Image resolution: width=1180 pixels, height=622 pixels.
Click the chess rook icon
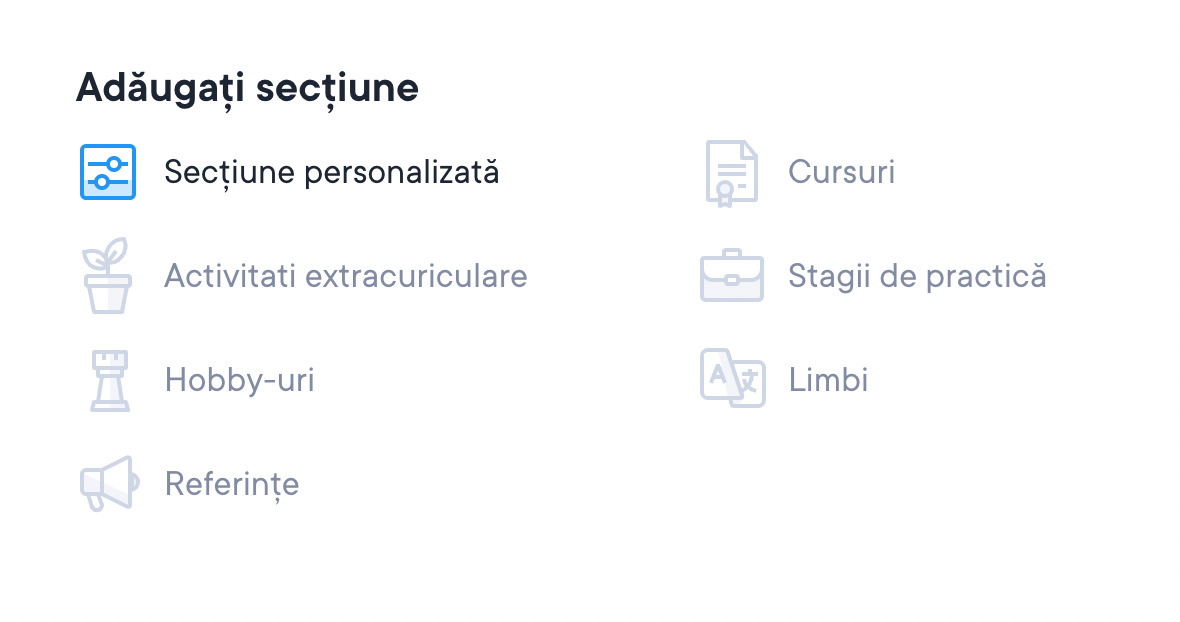tap(107, 380)
